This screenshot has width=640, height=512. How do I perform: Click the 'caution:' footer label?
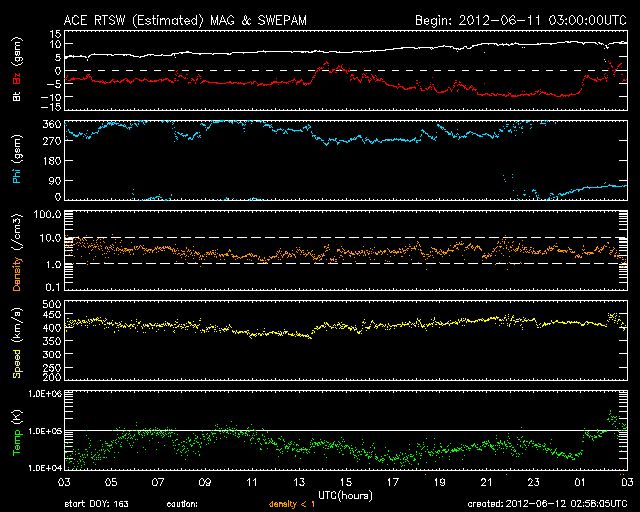[182, 504]
